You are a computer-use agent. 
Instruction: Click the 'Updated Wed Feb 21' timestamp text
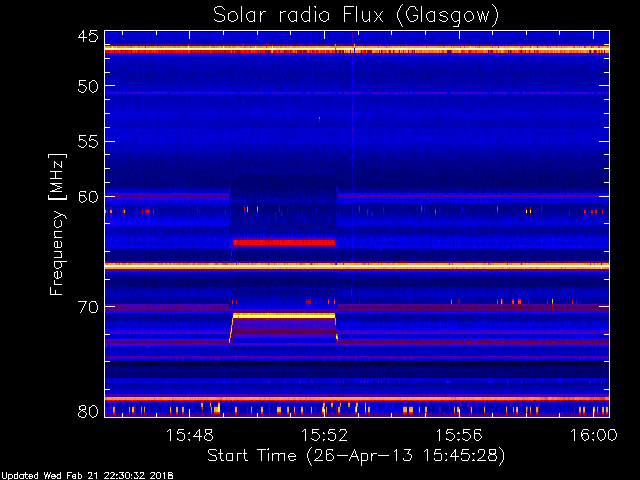(x=87, y=476)
